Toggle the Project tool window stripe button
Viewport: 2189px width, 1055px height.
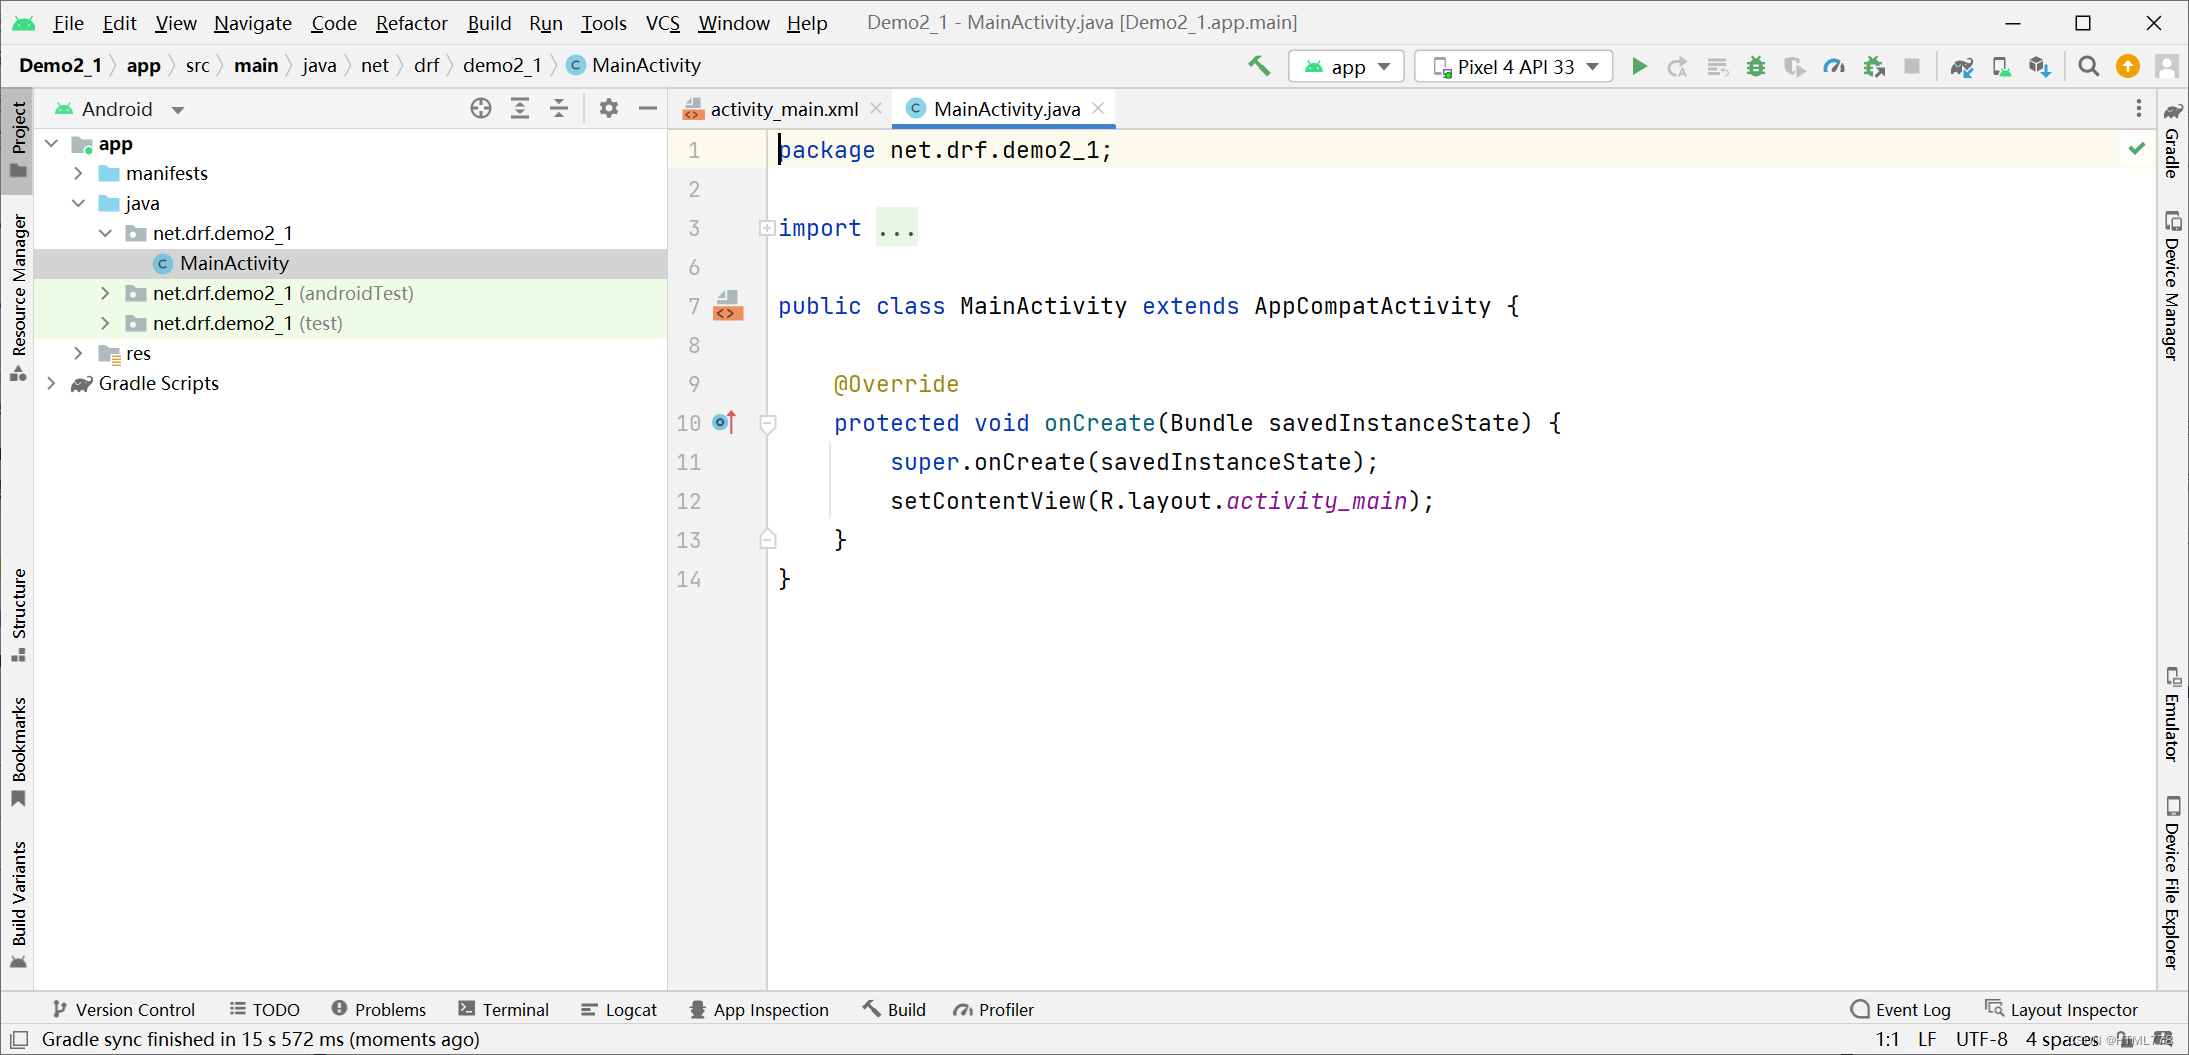tap(18, 139)
